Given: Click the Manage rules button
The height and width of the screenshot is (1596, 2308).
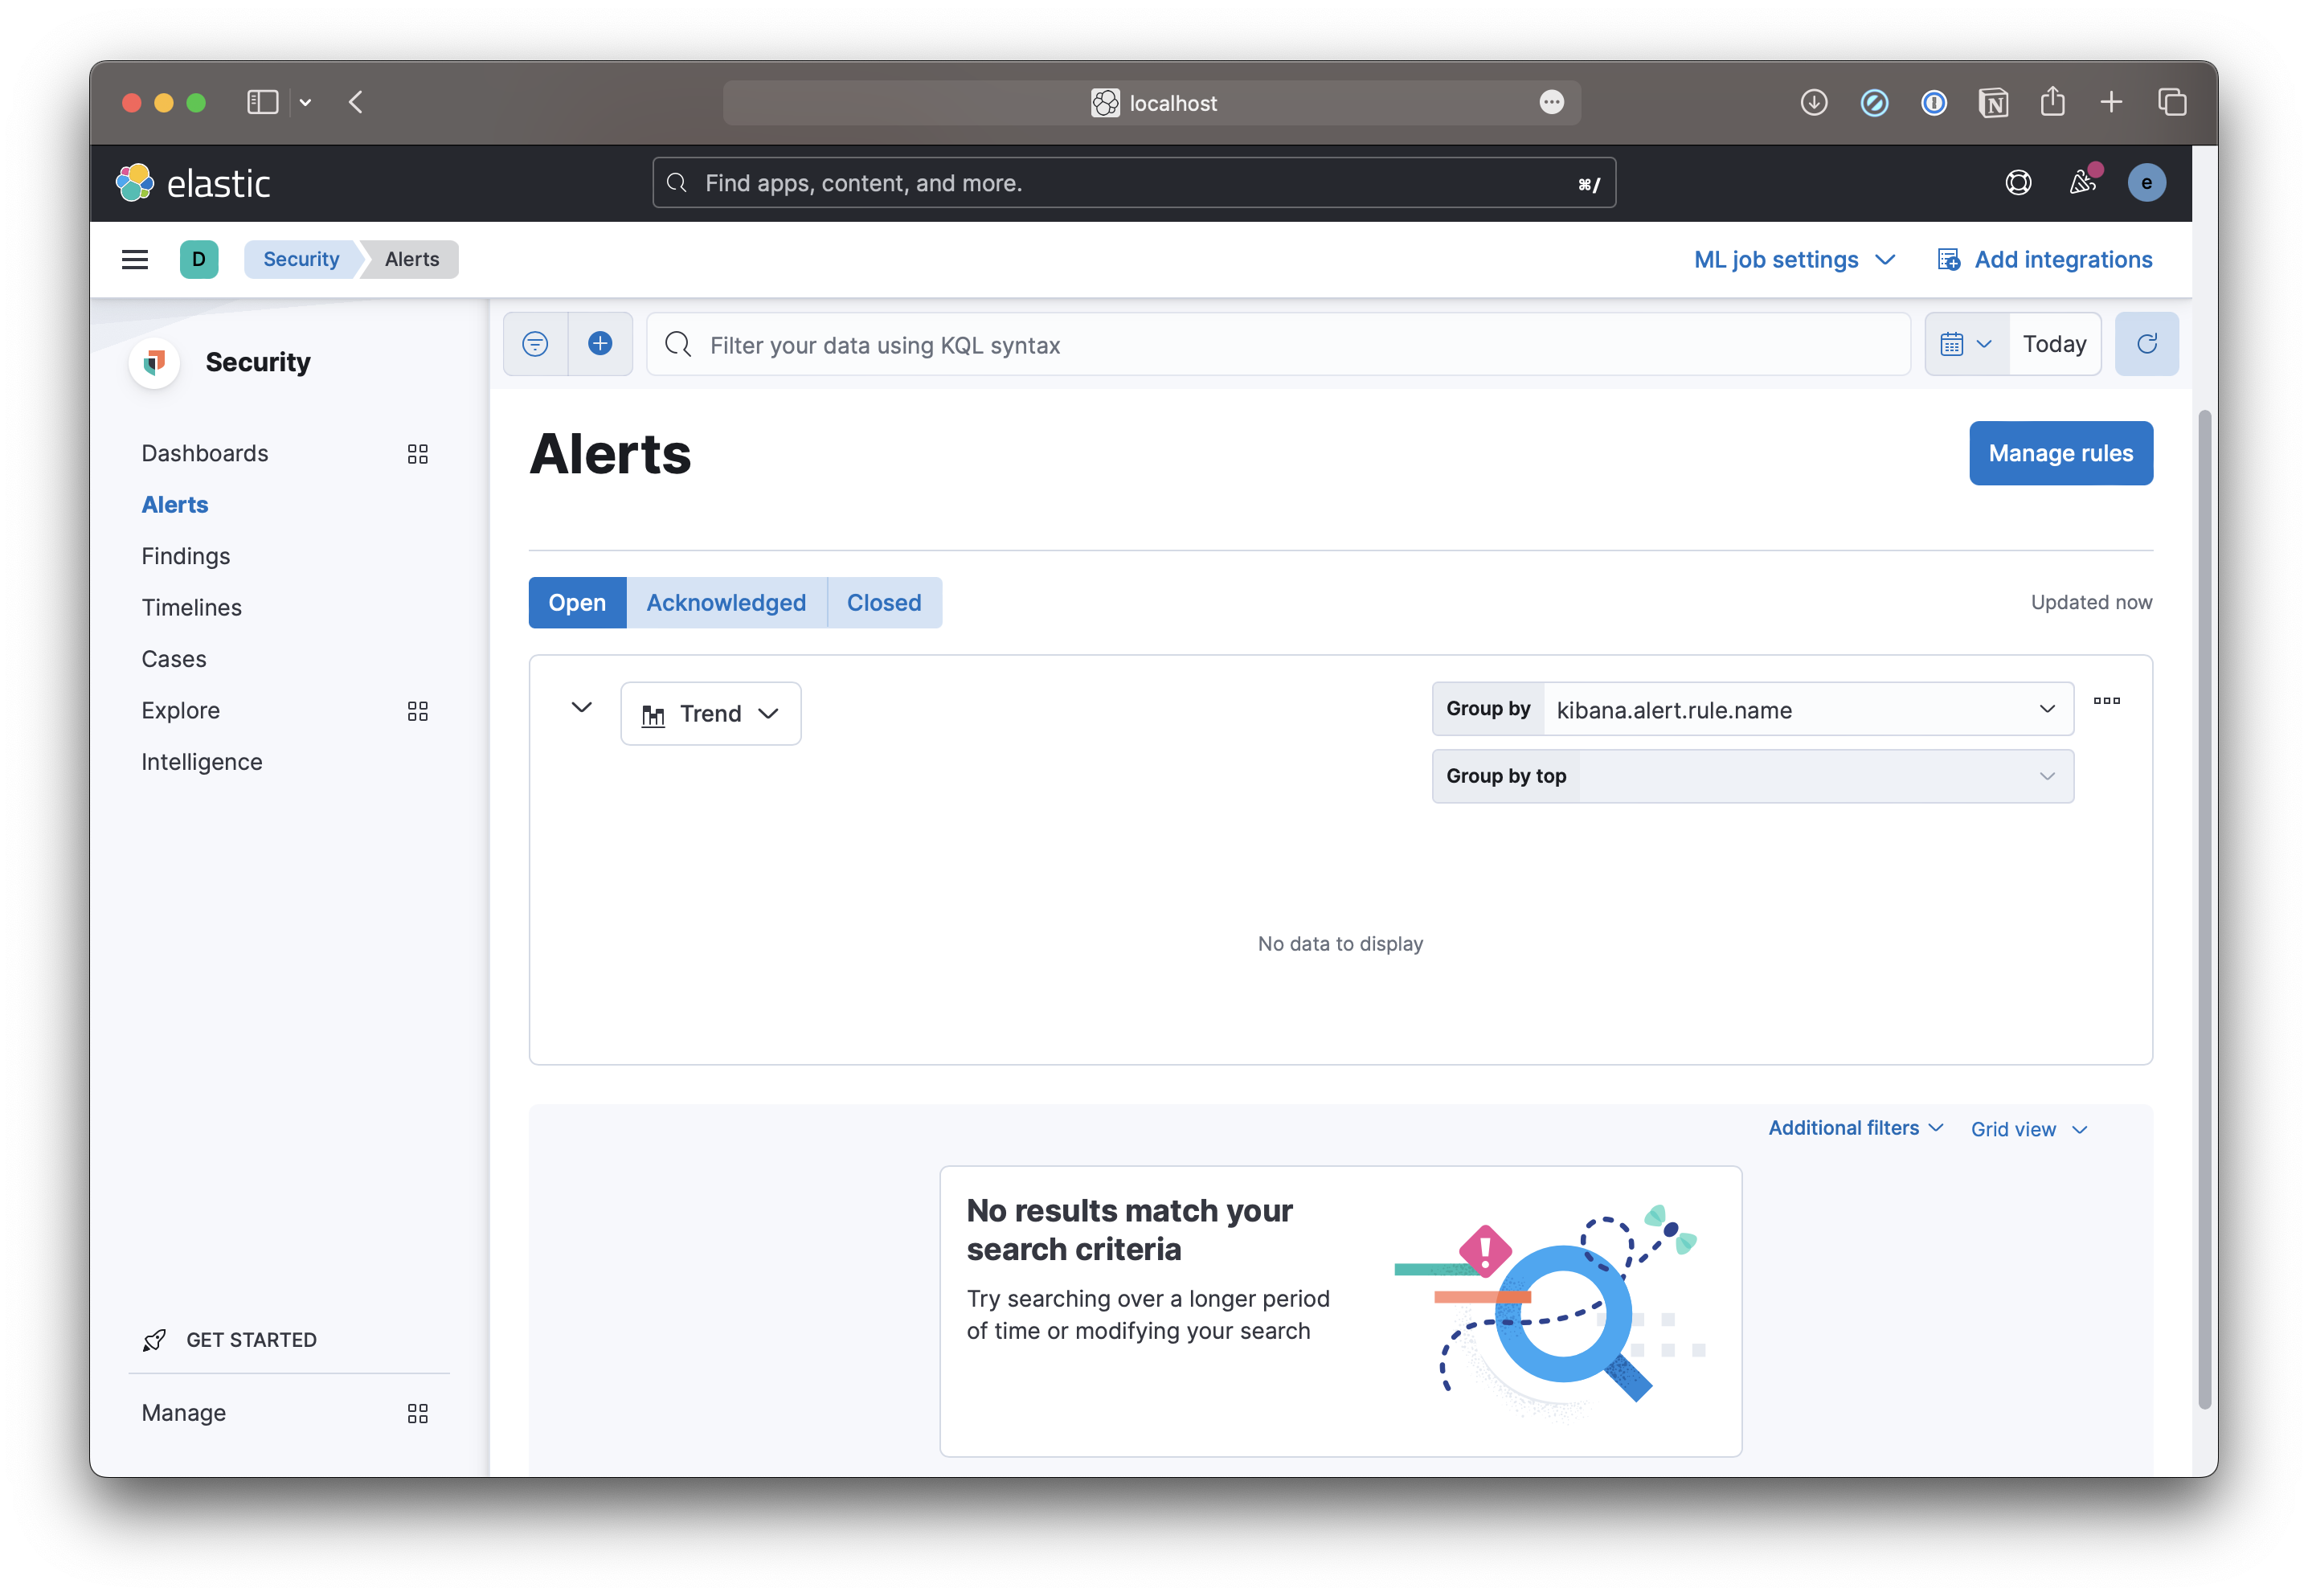Looking at the screenshot, I should 2060,454.
